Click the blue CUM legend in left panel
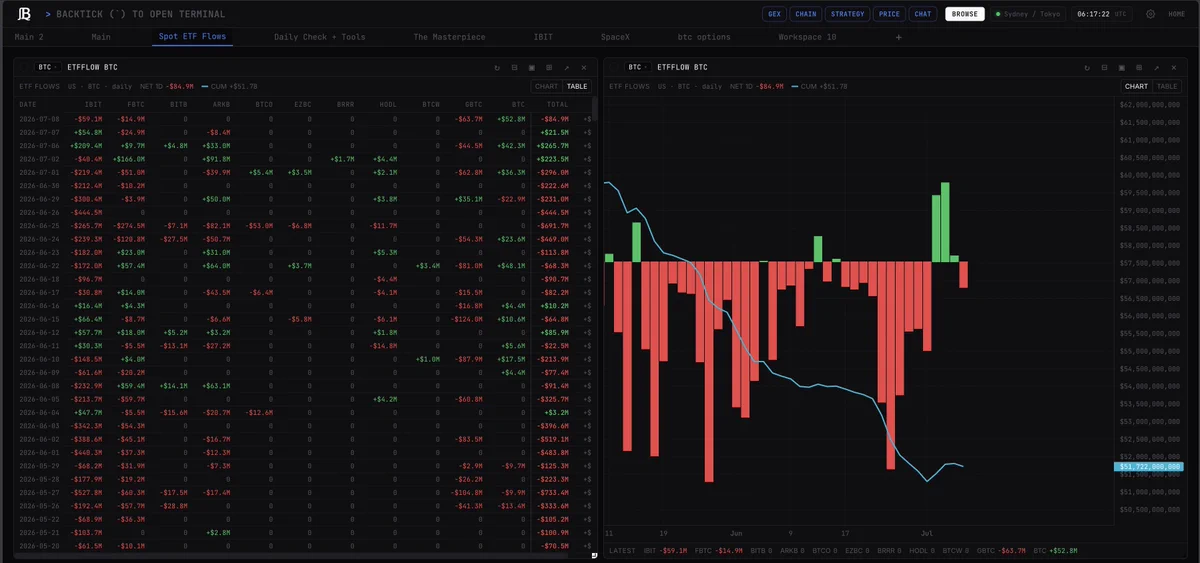 229,87
